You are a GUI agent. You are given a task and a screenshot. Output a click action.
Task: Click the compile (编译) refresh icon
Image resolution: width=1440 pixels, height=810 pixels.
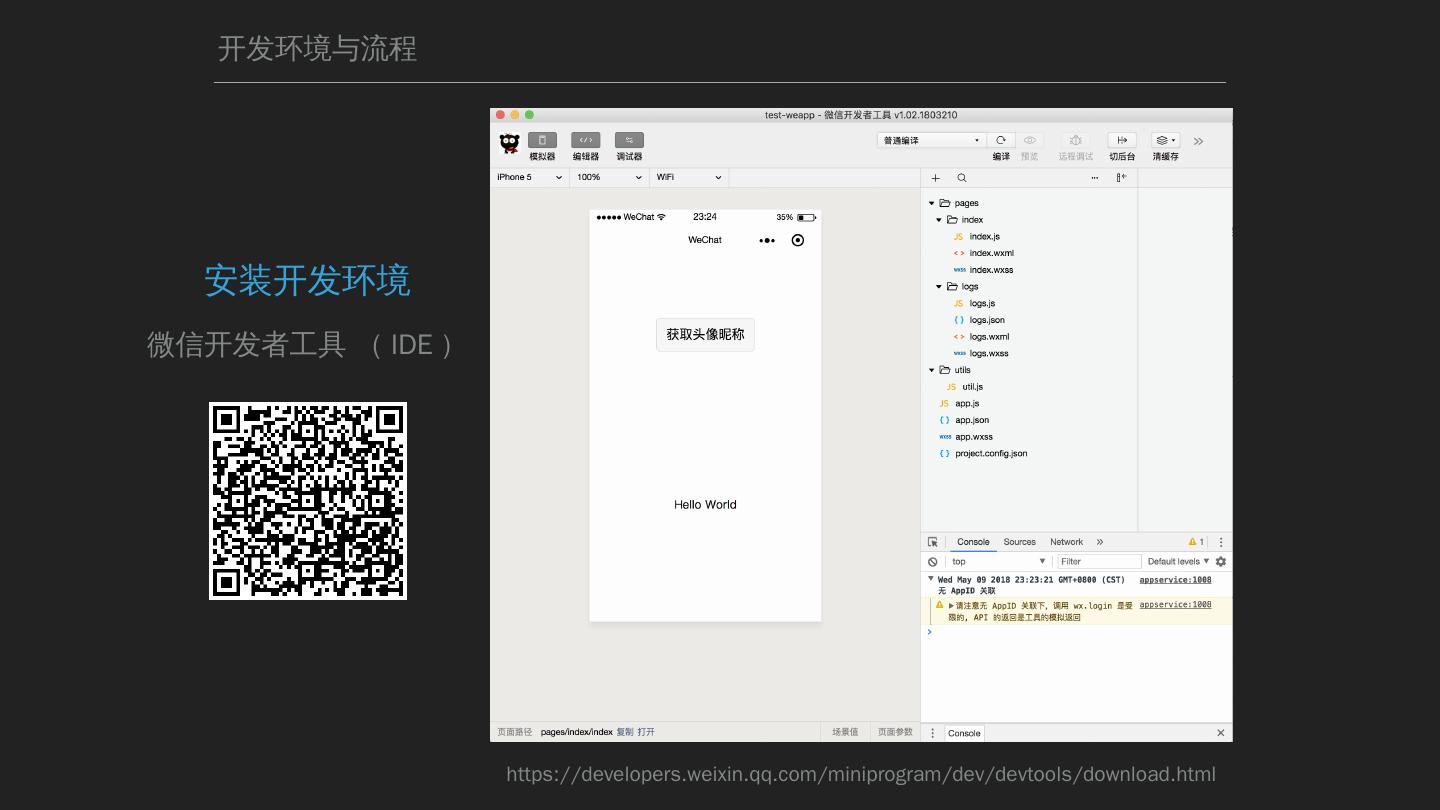point(1000,141)
